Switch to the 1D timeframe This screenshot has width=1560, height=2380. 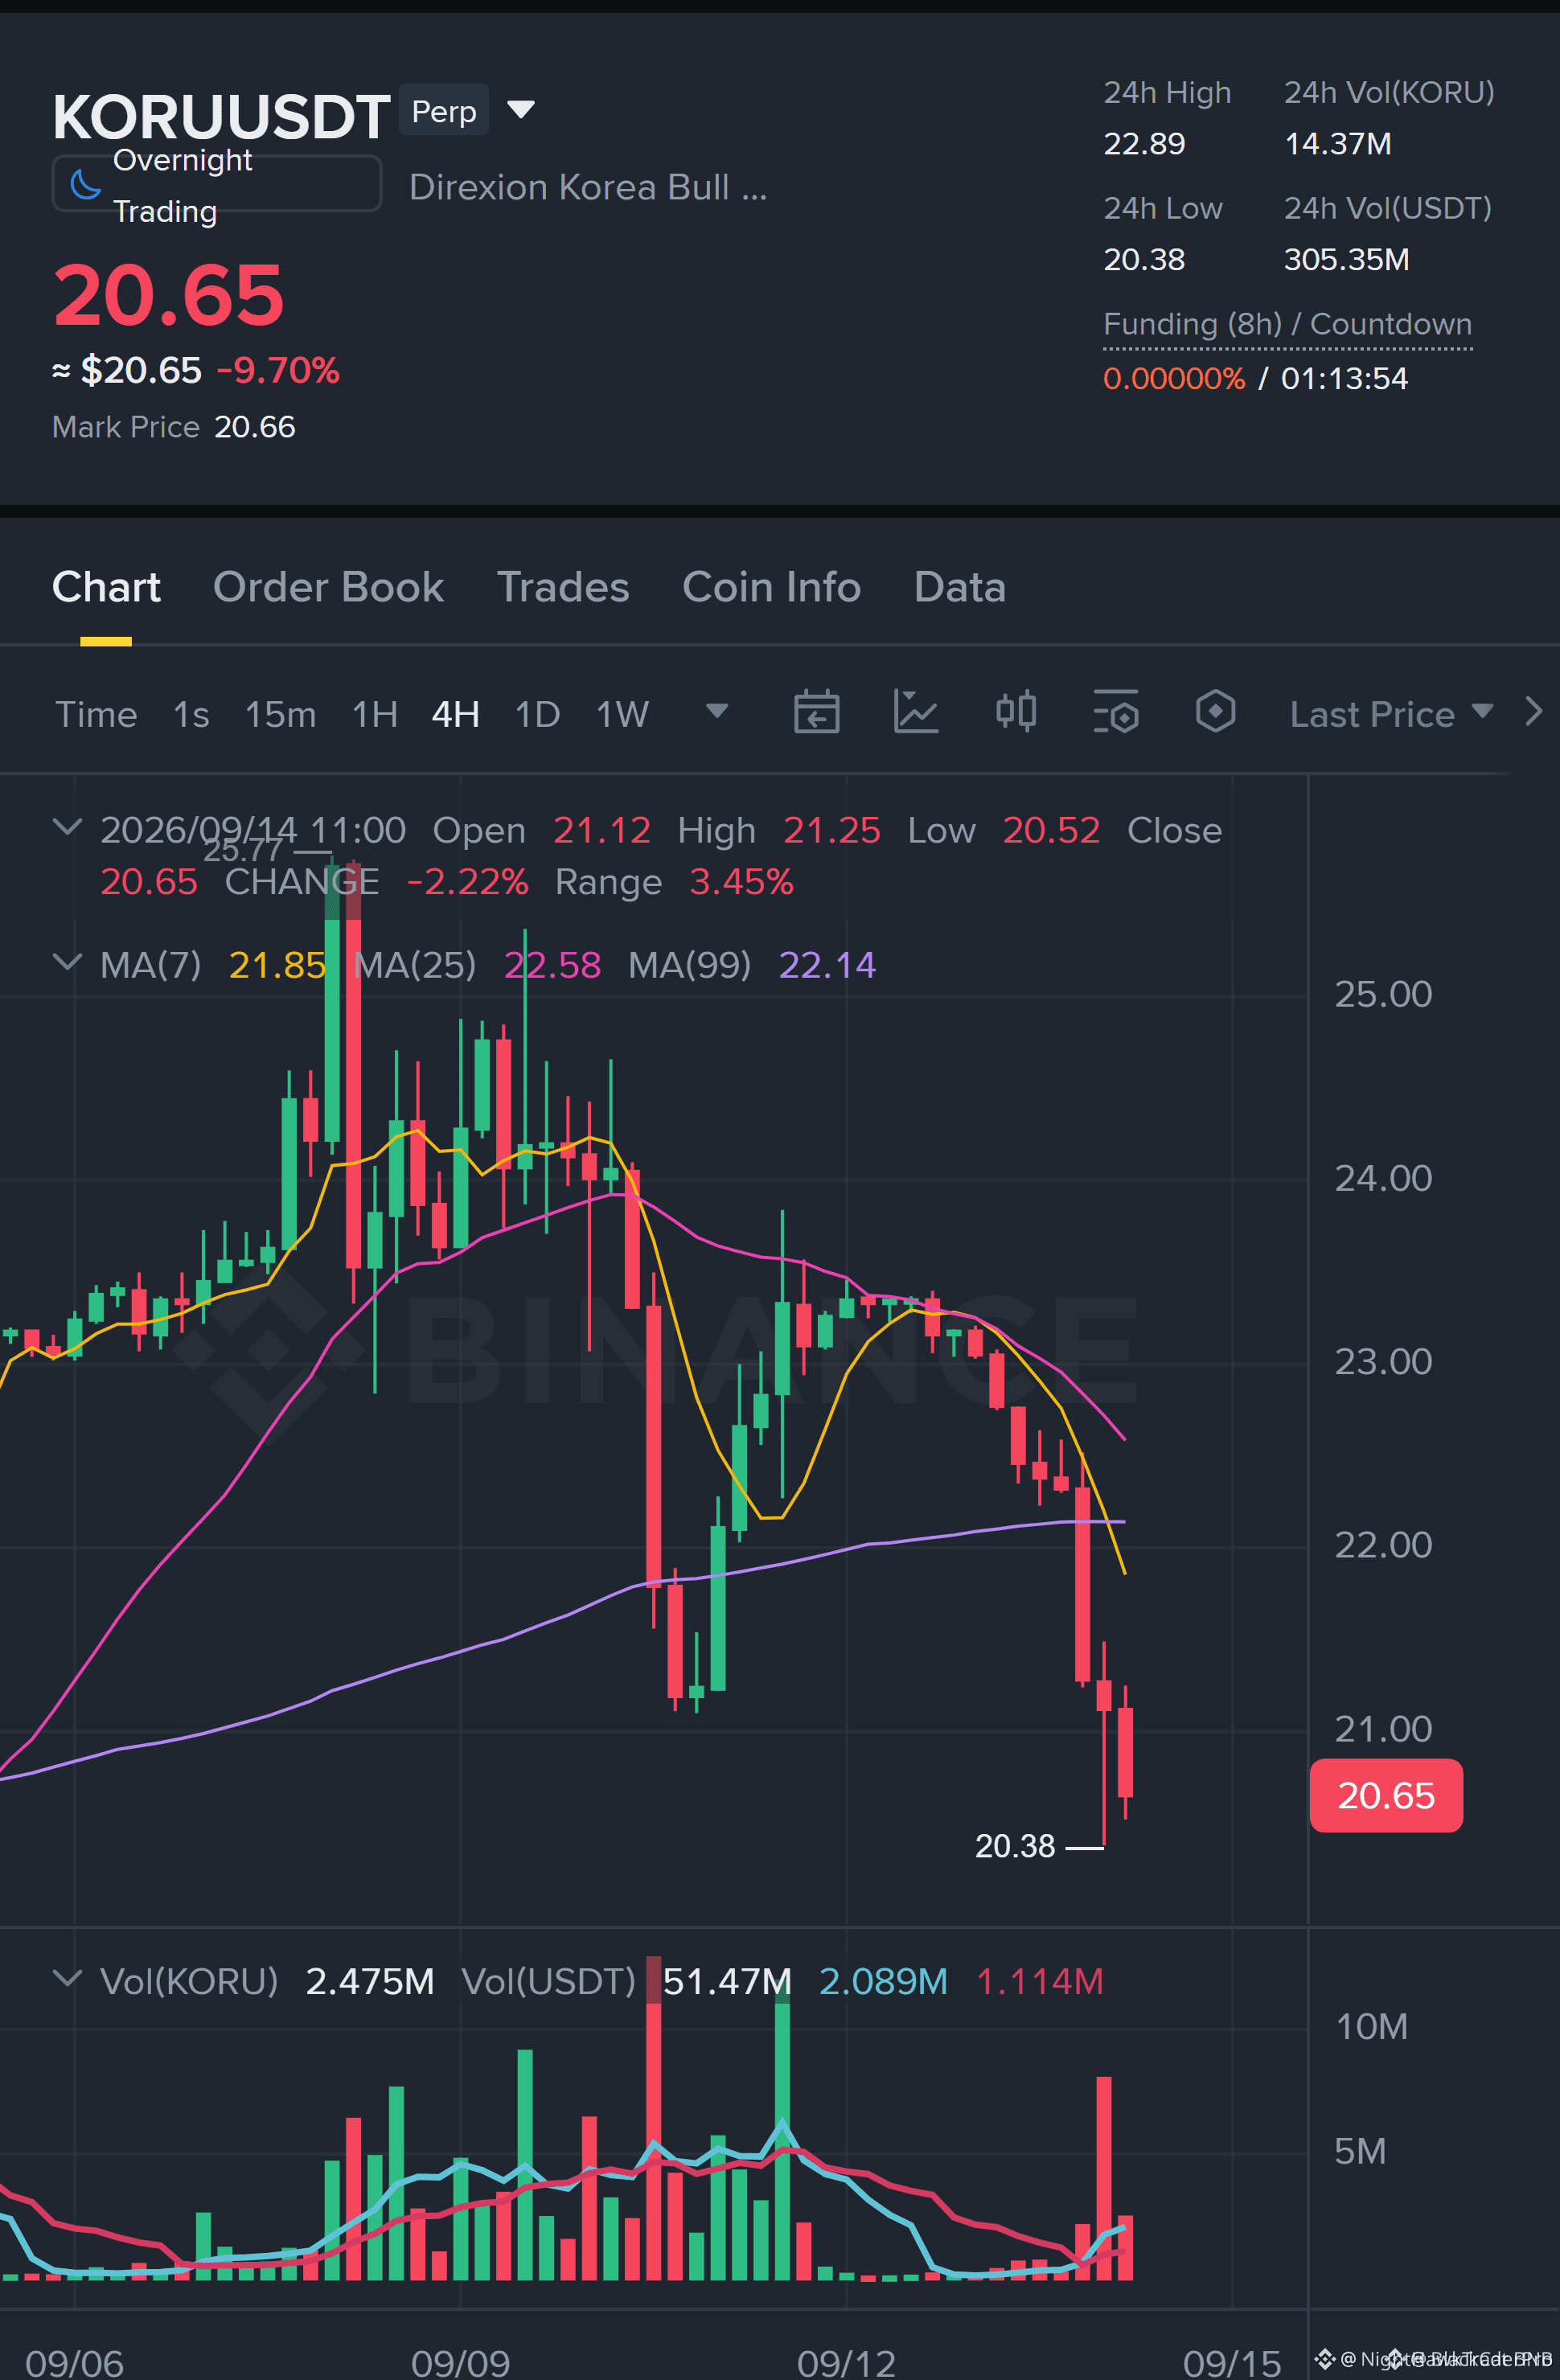[537, 714]
